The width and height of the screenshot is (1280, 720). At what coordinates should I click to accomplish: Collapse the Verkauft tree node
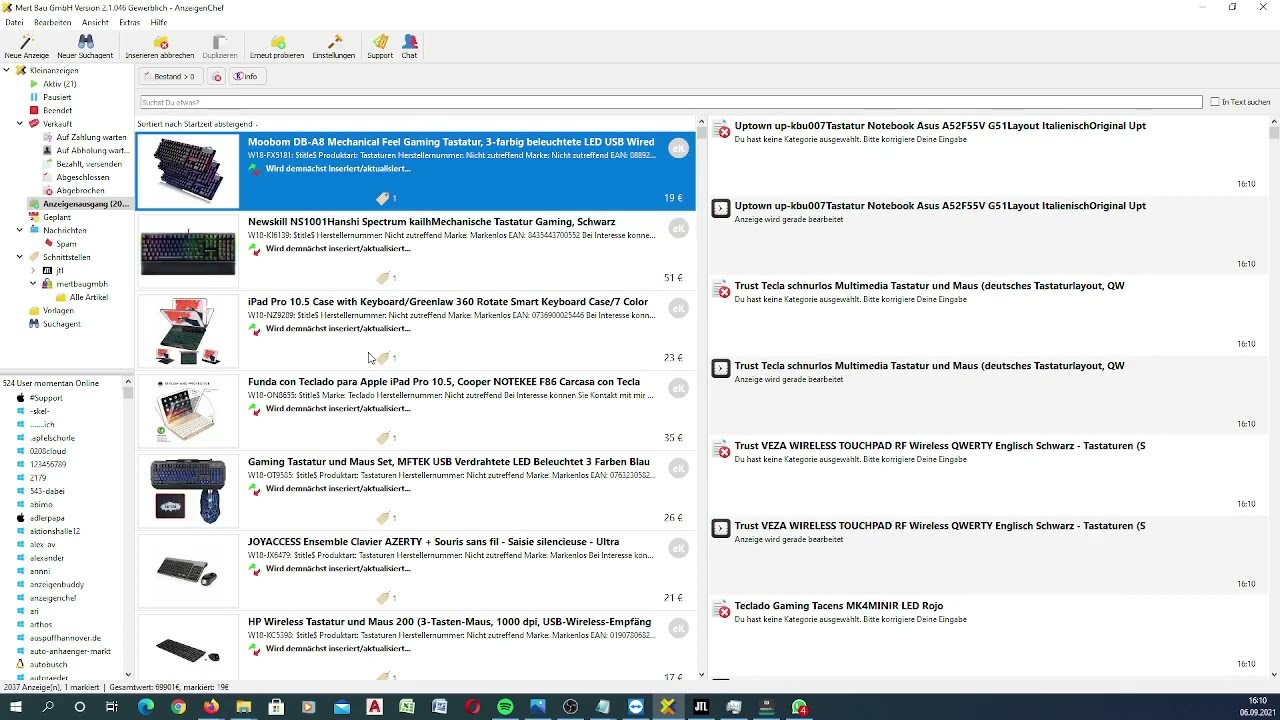[x=20, y=124]
